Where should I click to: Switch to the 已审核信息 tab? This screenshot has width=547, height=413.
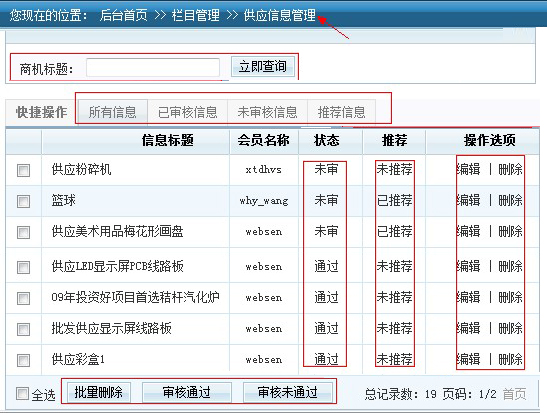point(188,112)
